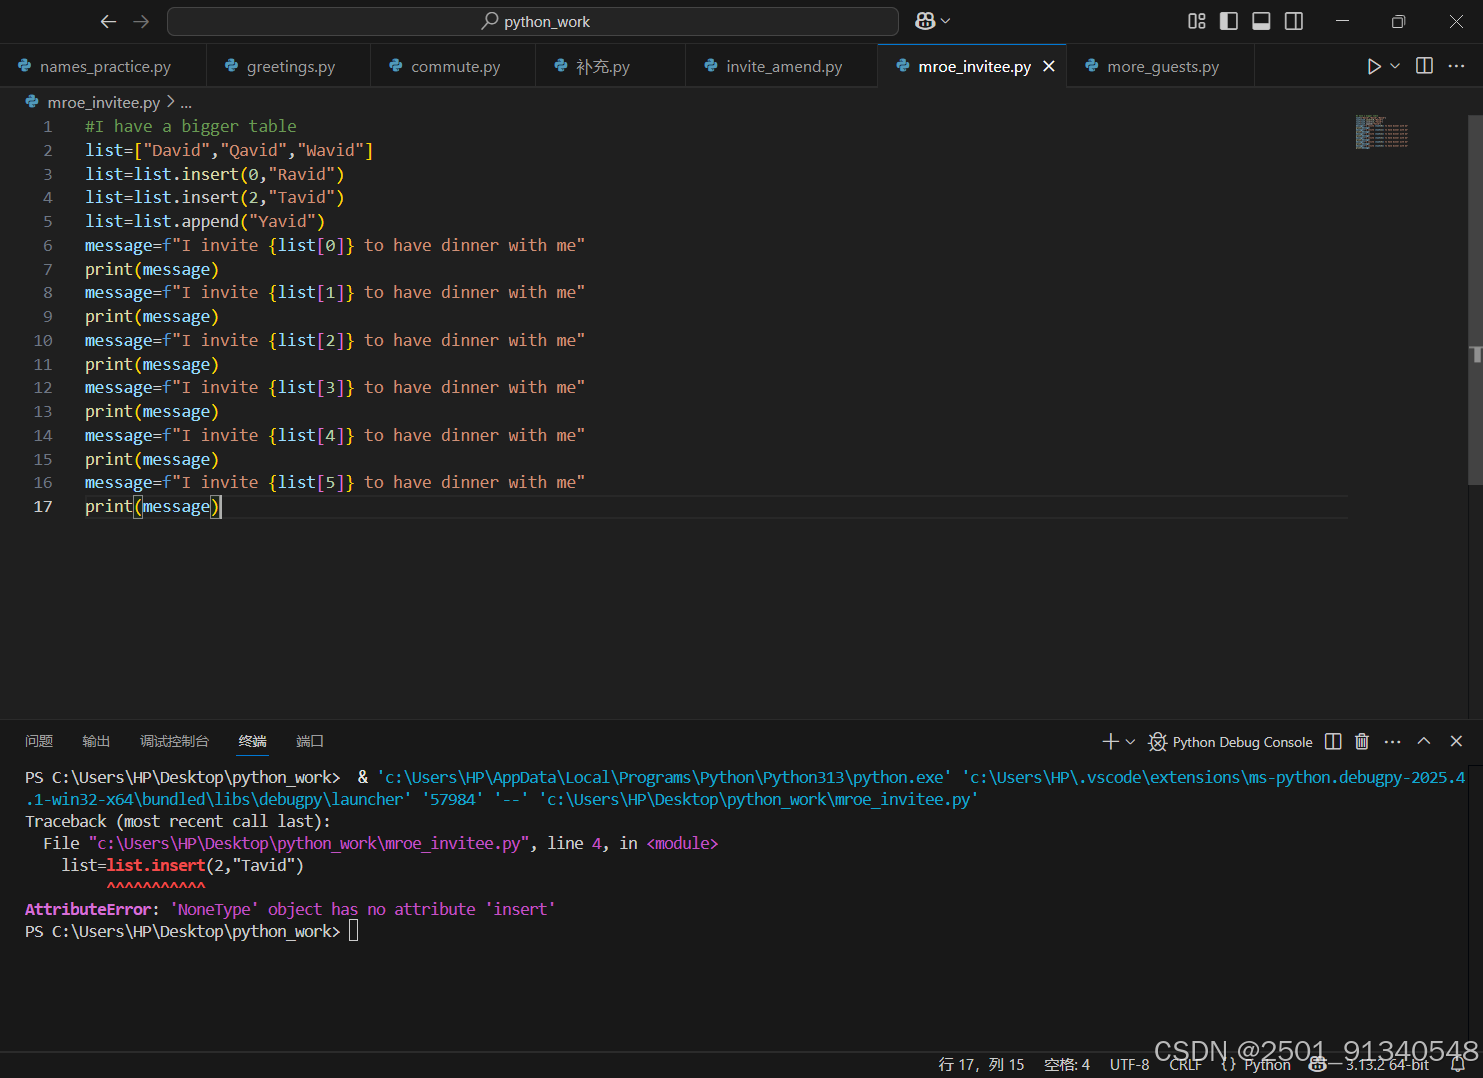Click the python_work search box
Viewport: 1483px width, 1078px height.
(x=533, y=21)
